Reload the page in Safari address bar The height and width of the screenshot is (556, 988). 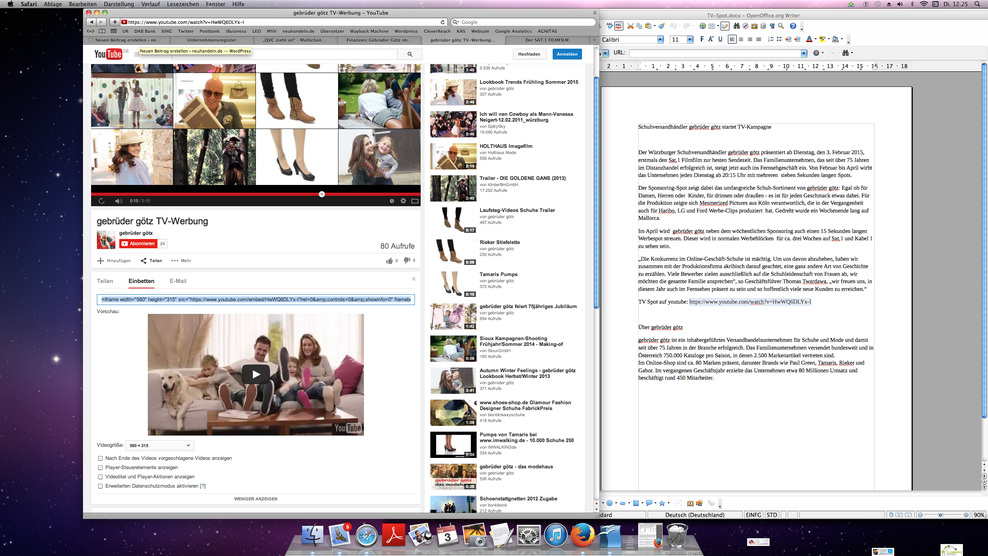443,22
